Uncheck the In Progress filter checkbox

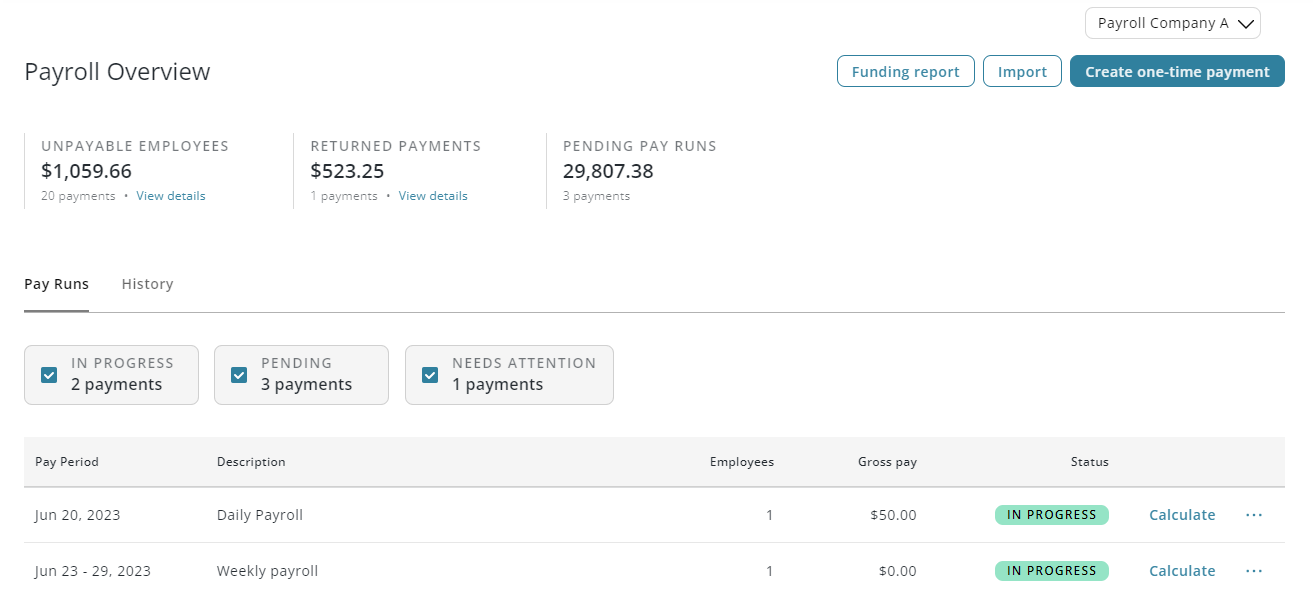[49, 375]
